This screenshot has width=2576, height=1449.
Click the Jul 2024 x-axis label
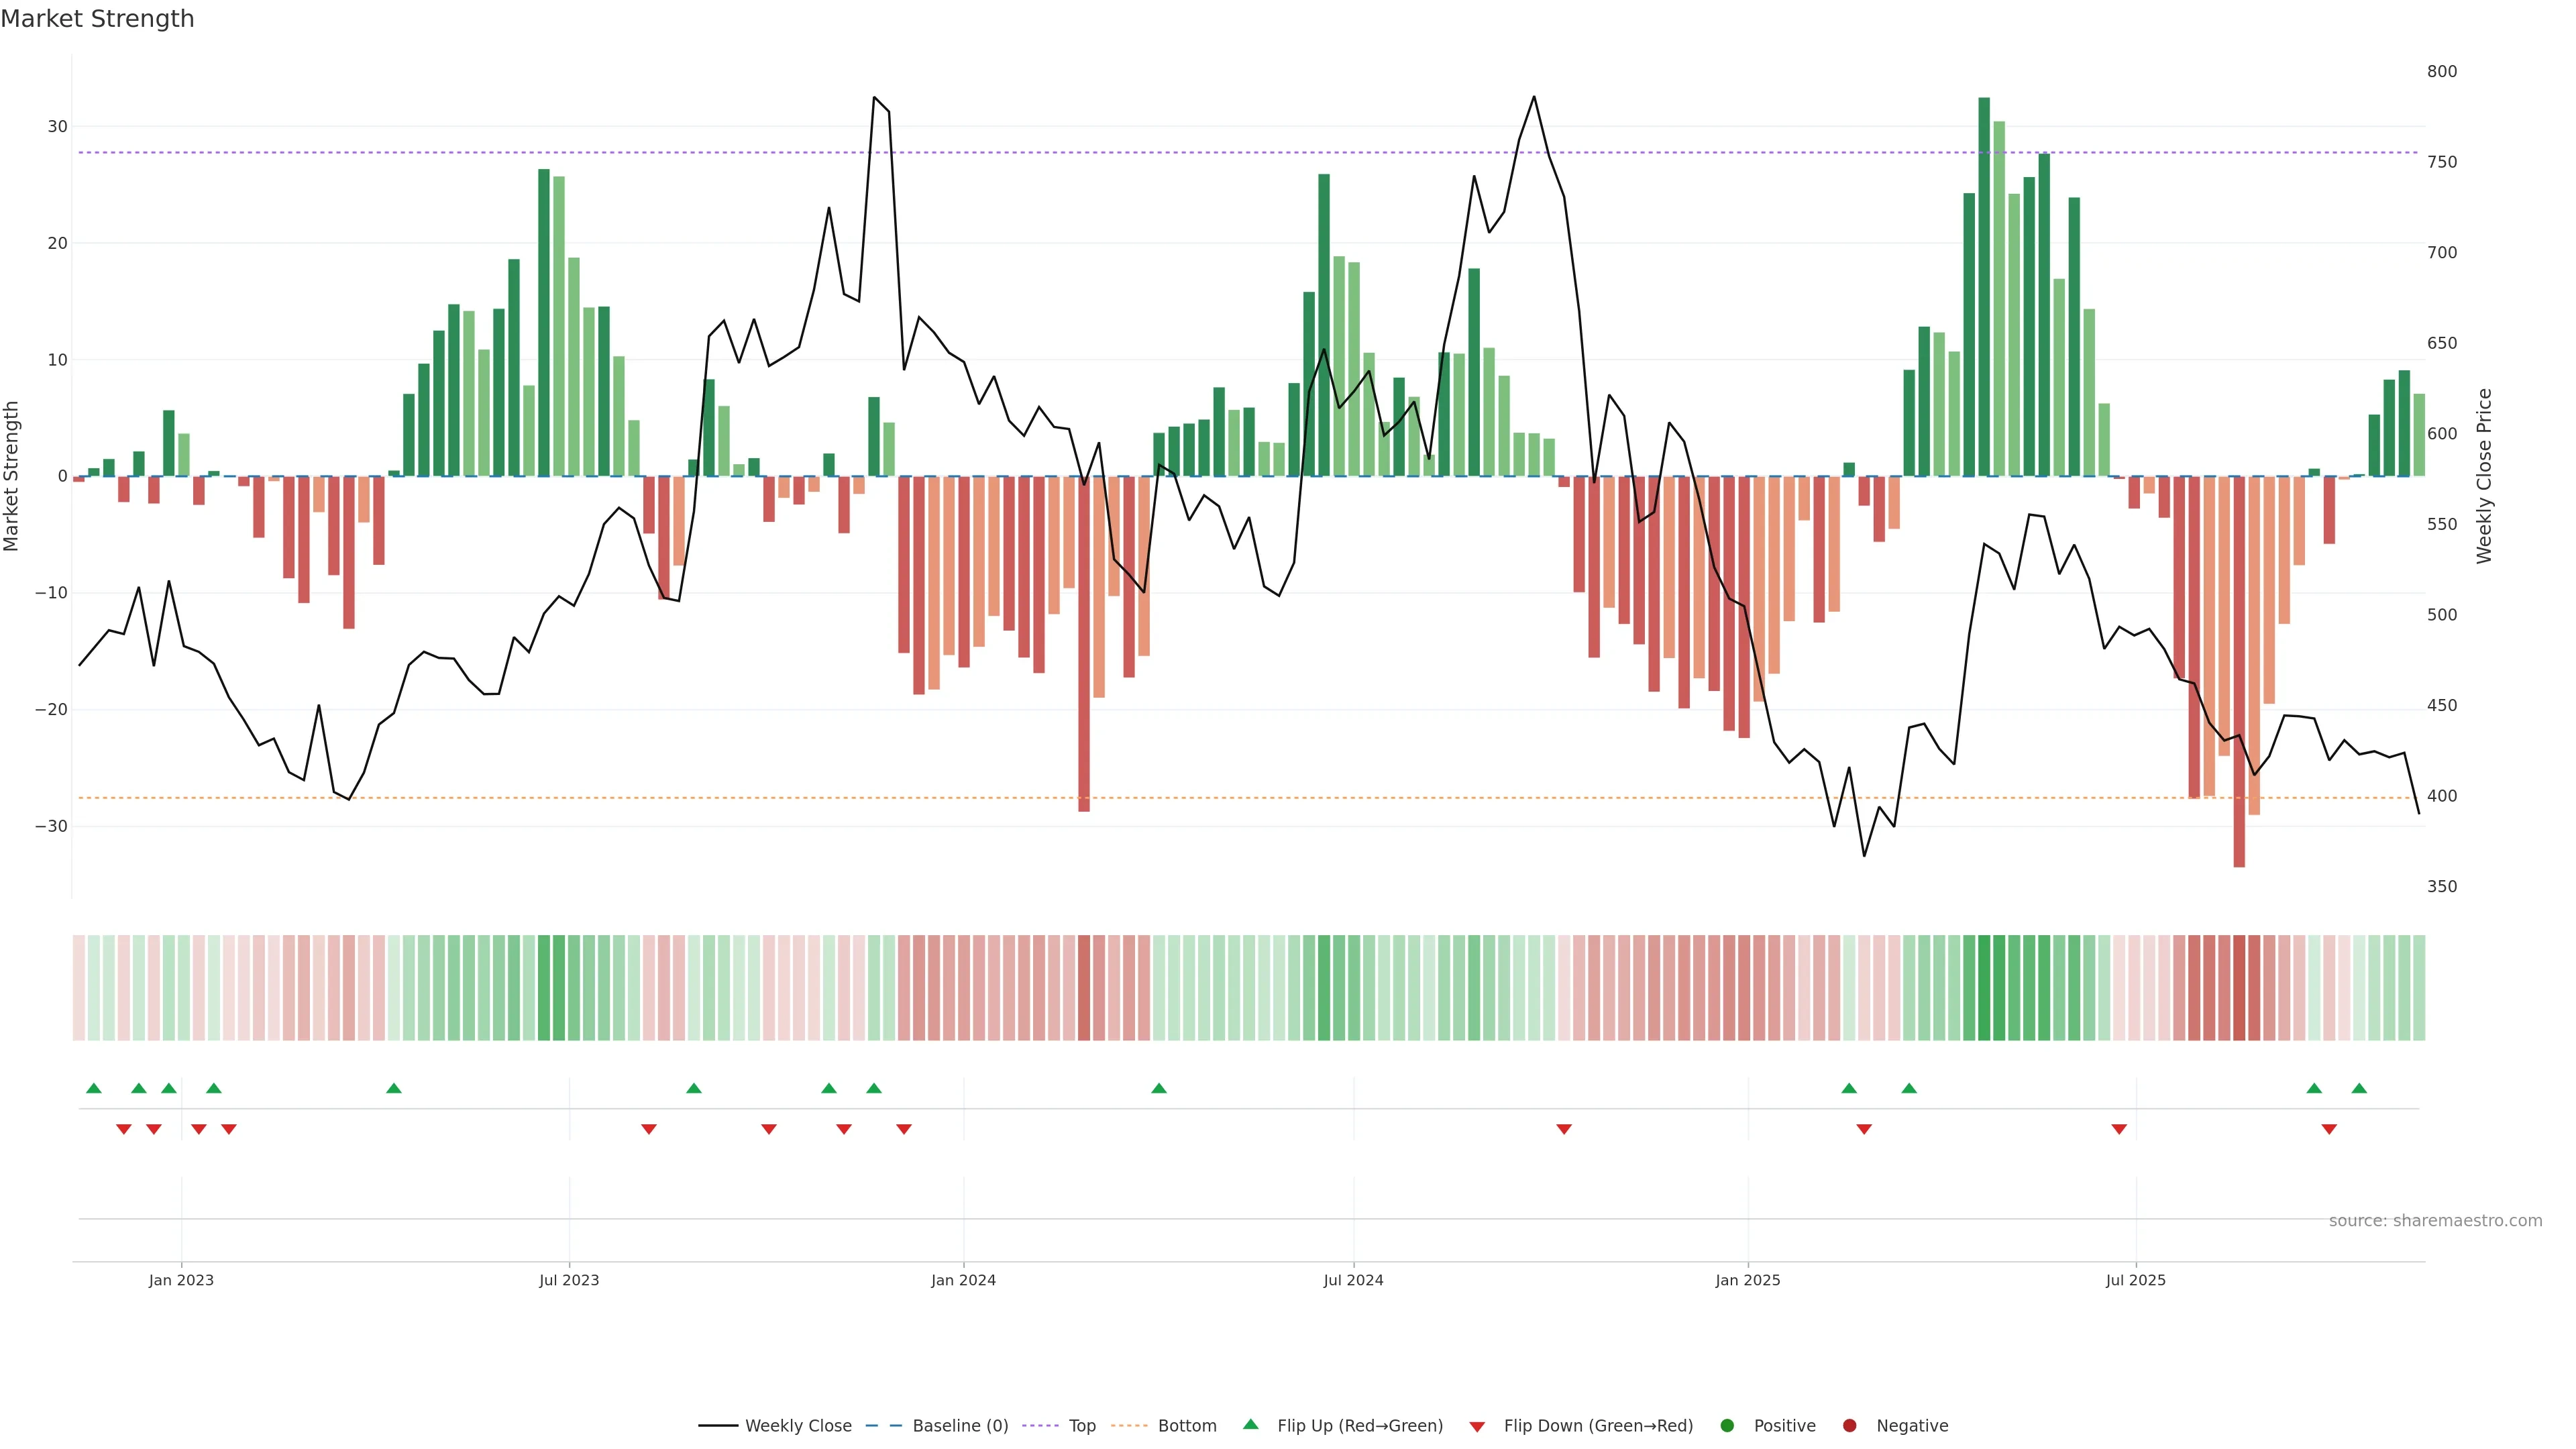(1353, 1280)
